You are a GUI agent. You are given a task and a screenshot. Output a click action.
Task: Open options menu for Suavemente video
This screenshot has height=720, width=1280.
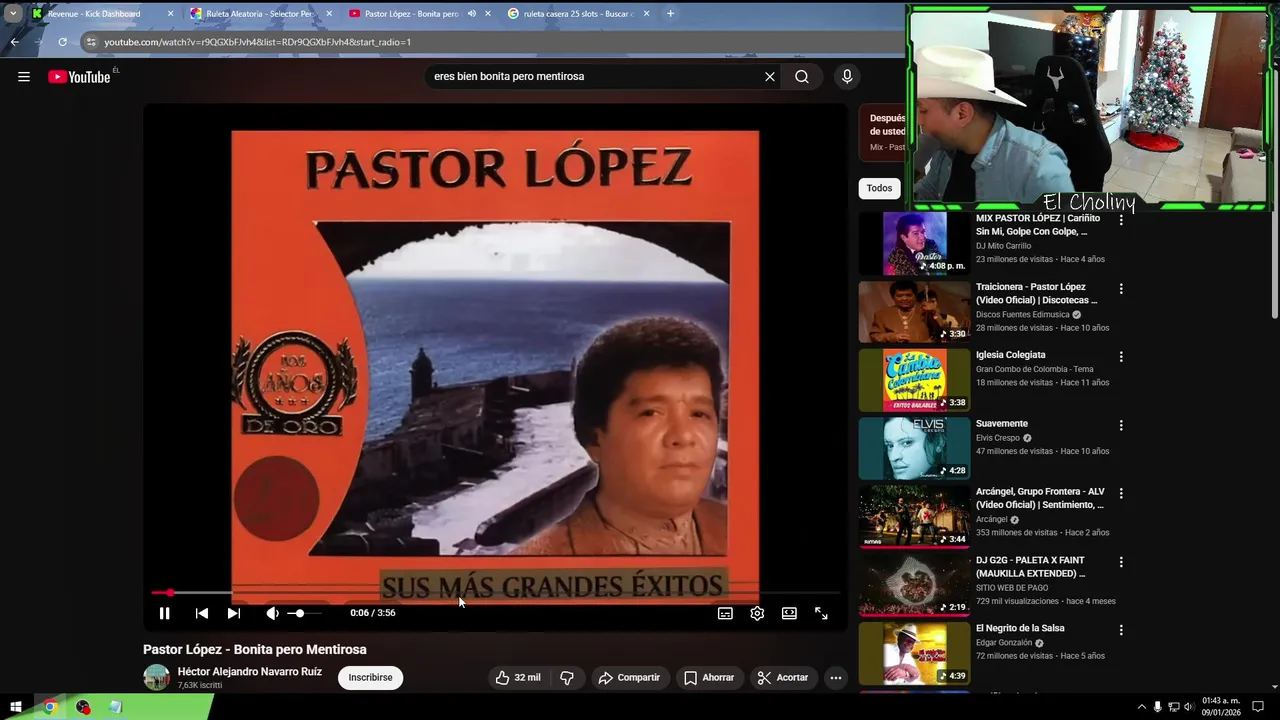point(1121,425)
